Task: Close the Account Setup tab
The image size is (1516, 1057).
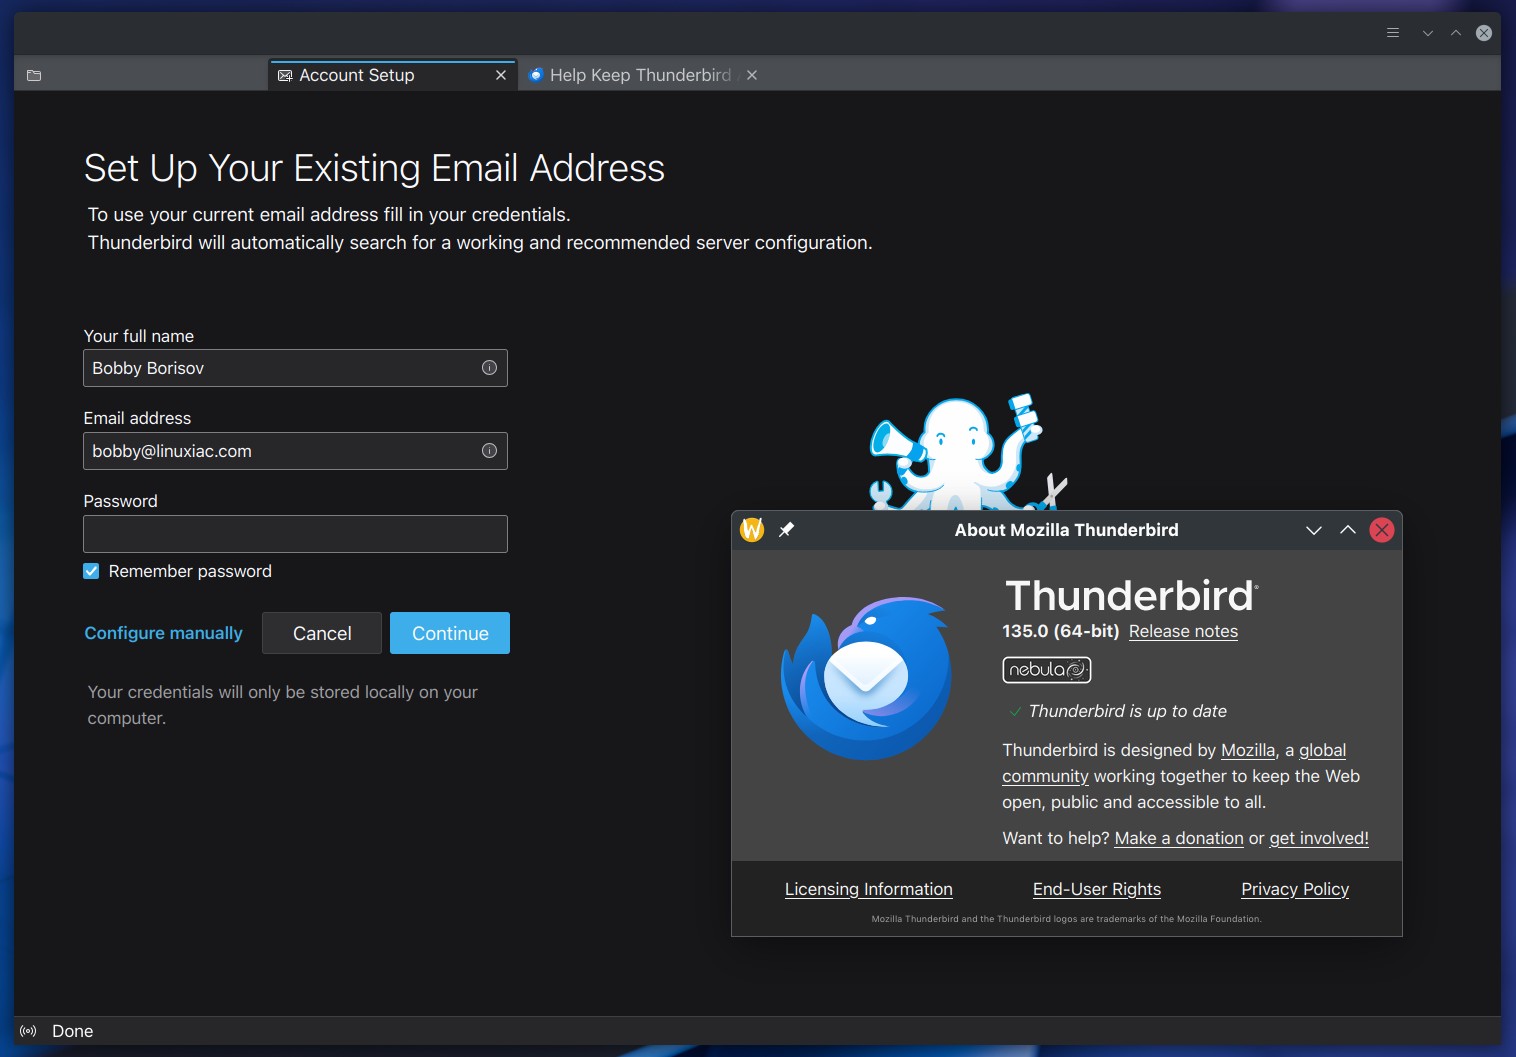Action: coord(501,75)
